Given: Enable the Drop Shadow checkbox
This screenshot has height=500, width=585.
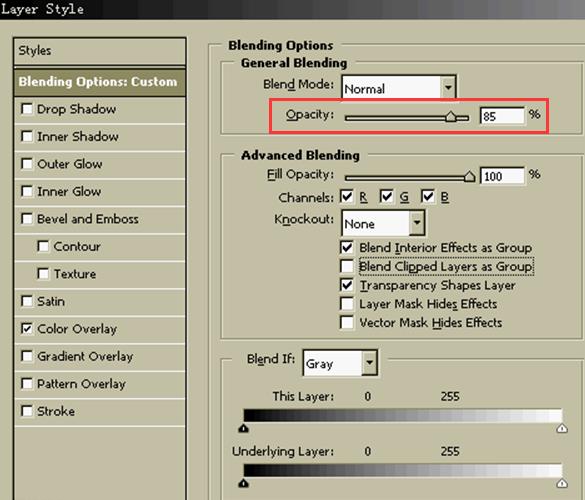Looking at the screenshot, I should tap(27, 109).
